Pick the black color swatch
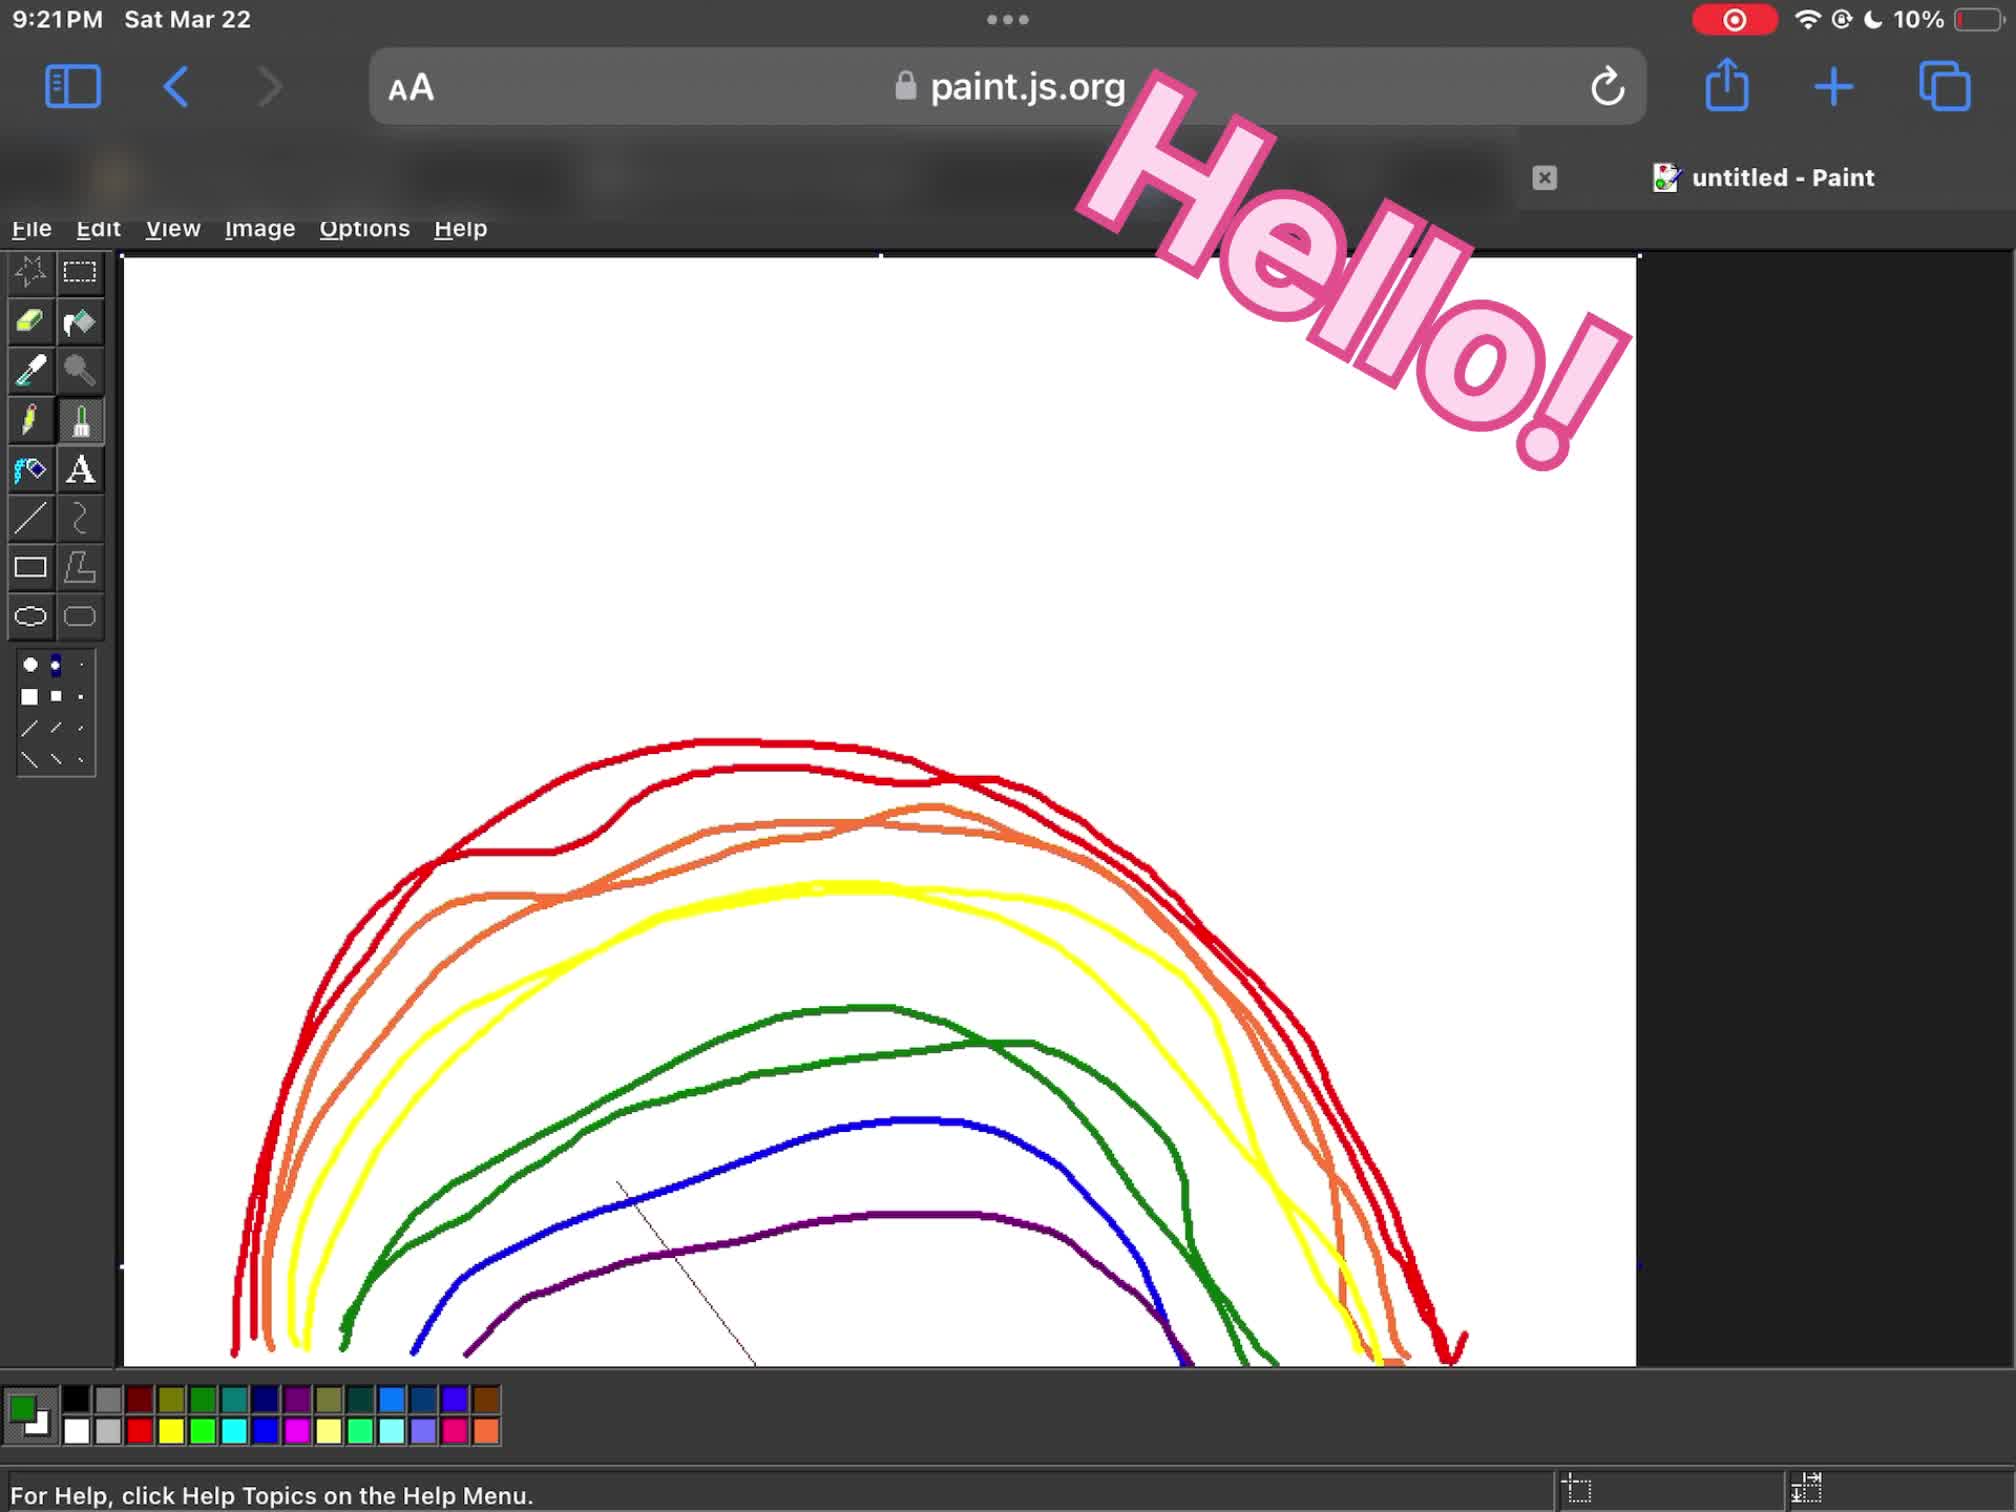2016x1512 pixels. pyautogui.click(x=76, y=1399)
